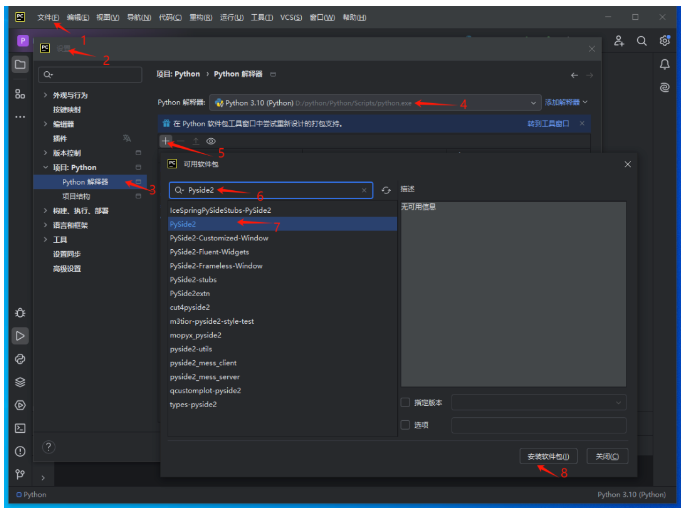Enable the Specify version checkbox
684x514 pixels.
click(x=405, y=402)
